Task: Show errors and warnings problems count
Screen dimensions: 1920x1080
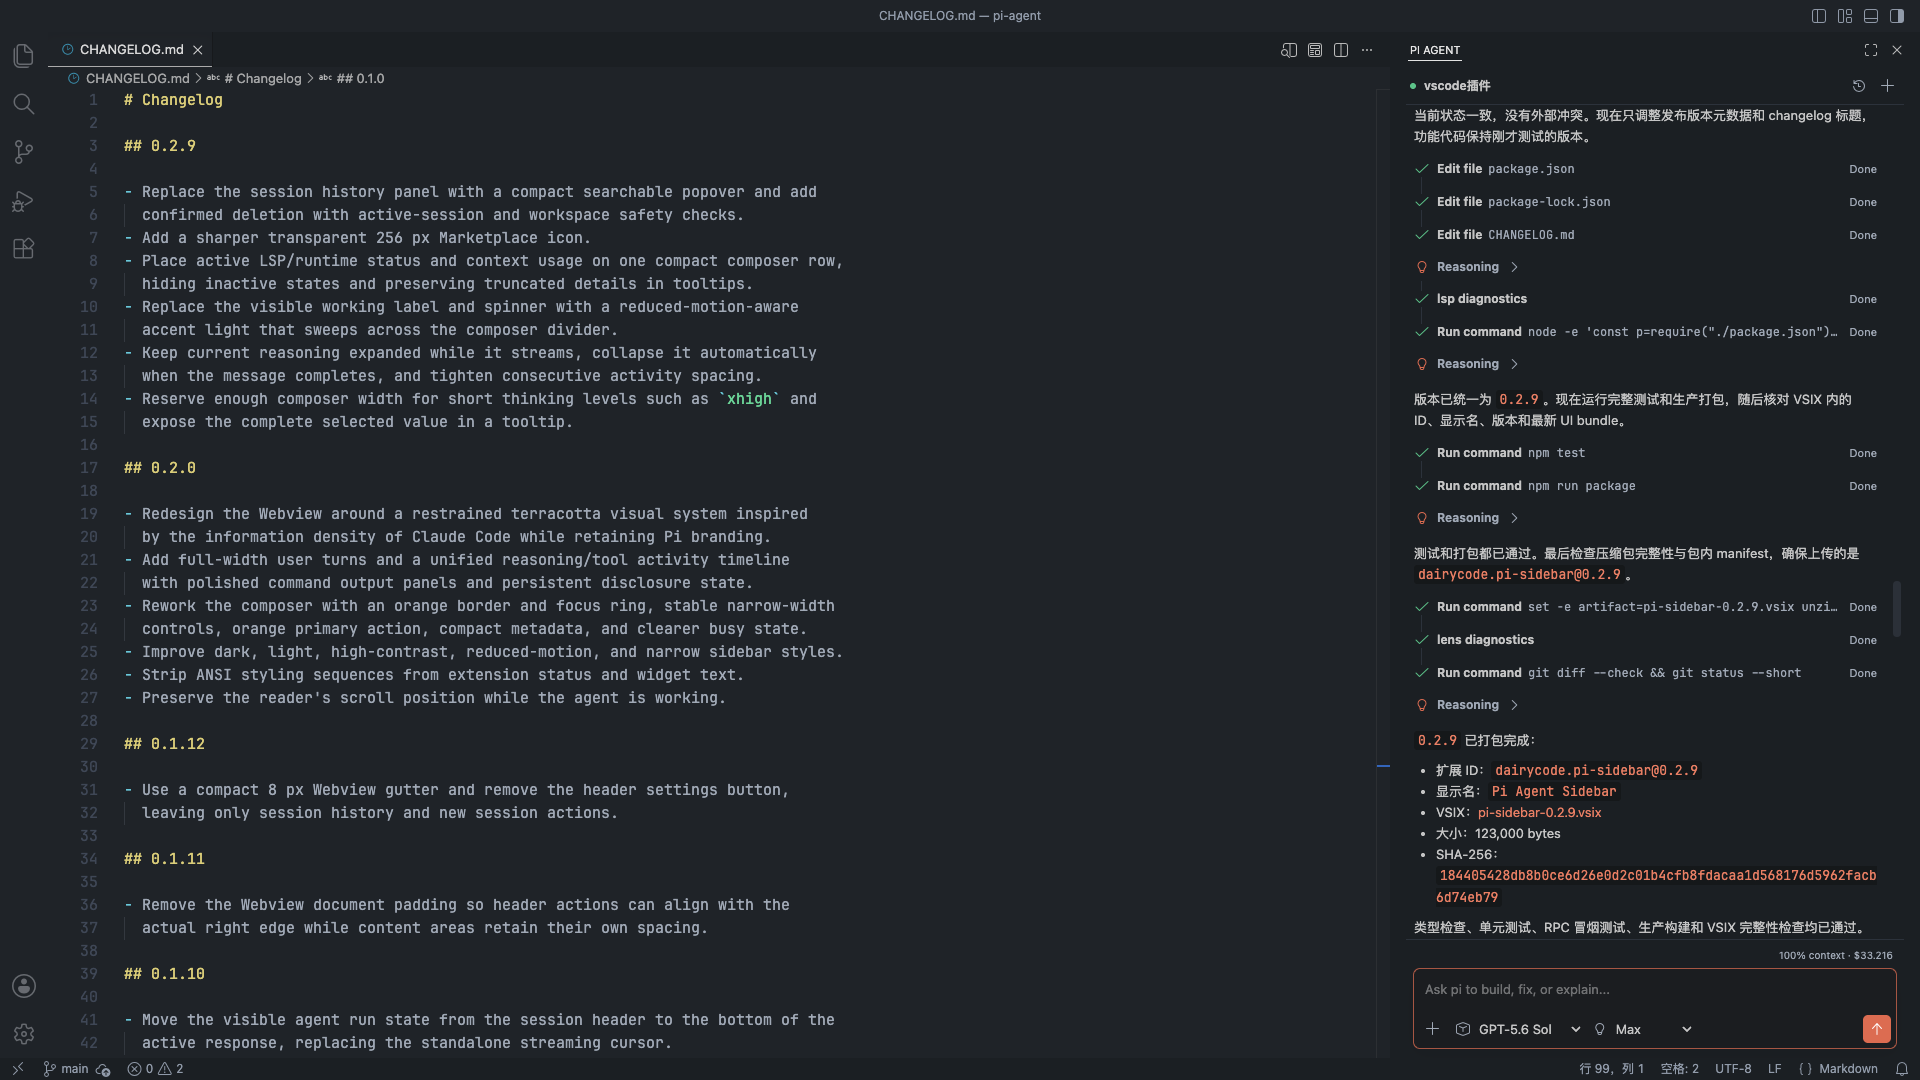Action: (155, 1069)
